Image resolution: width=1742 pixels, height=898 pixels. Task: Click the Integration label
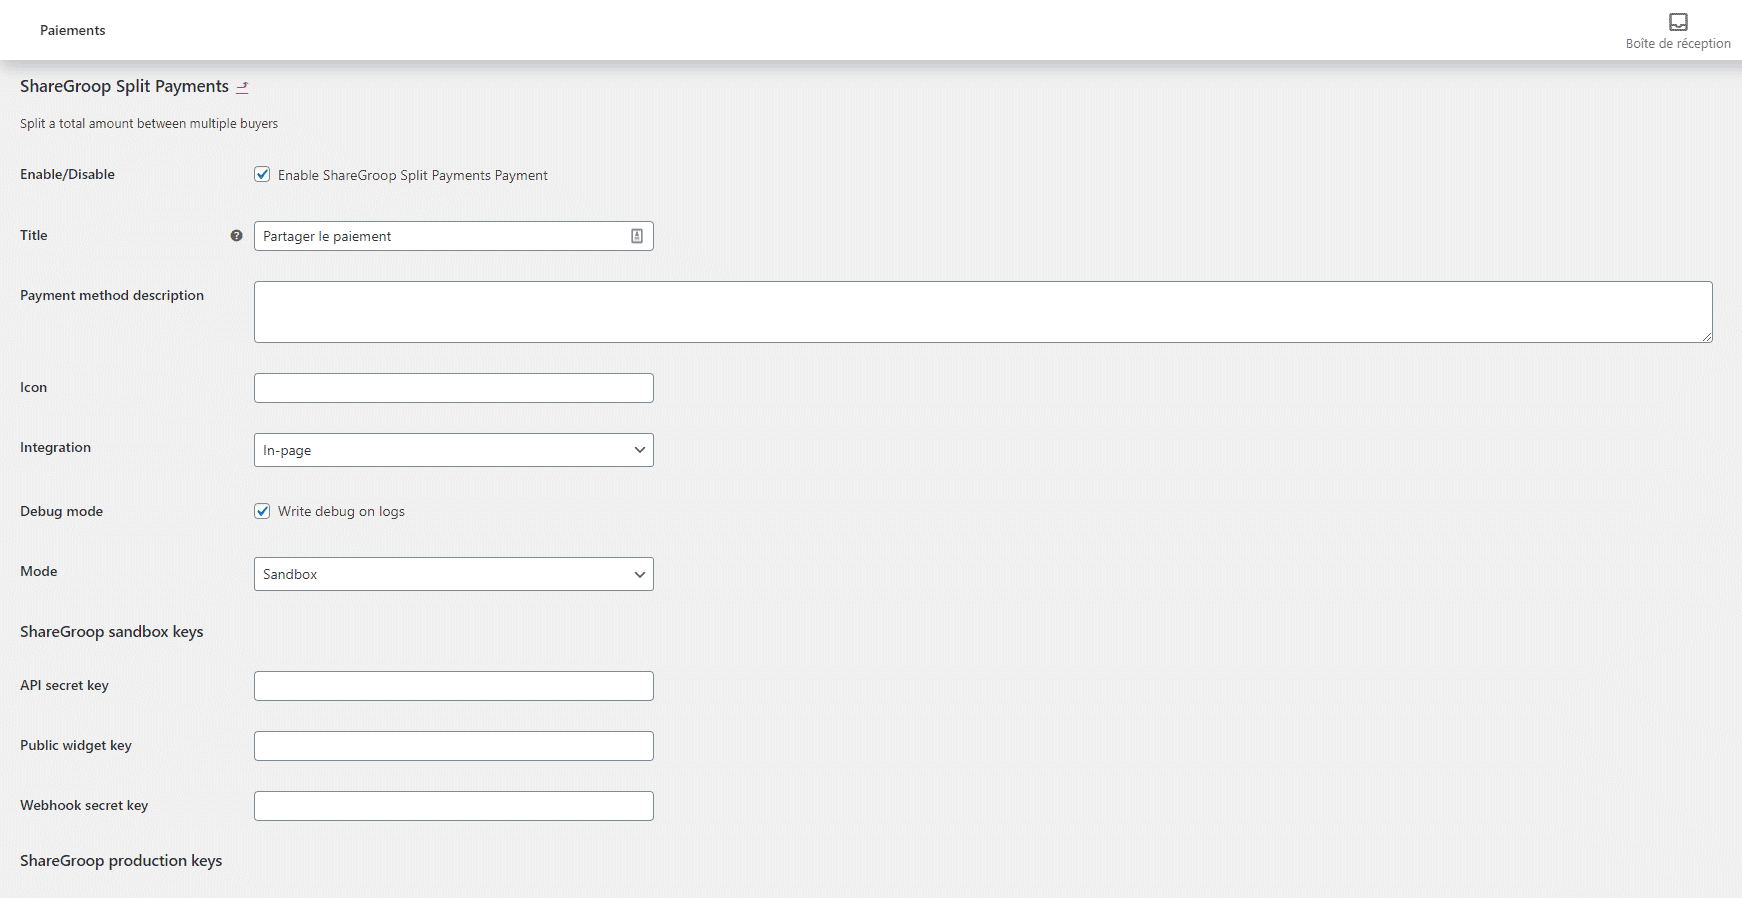tap(55, 447)
